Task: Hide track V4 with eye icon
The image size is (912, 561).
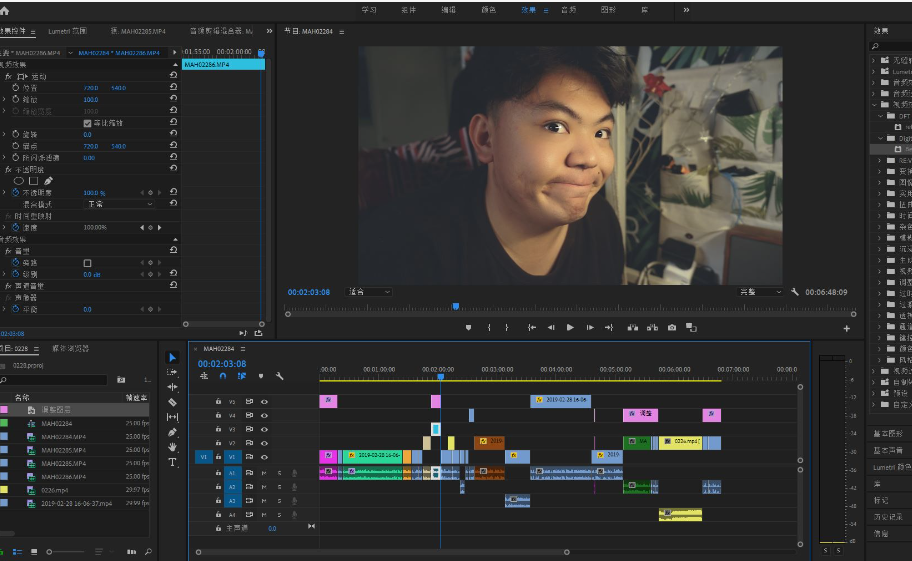Action: pos(264,416)
